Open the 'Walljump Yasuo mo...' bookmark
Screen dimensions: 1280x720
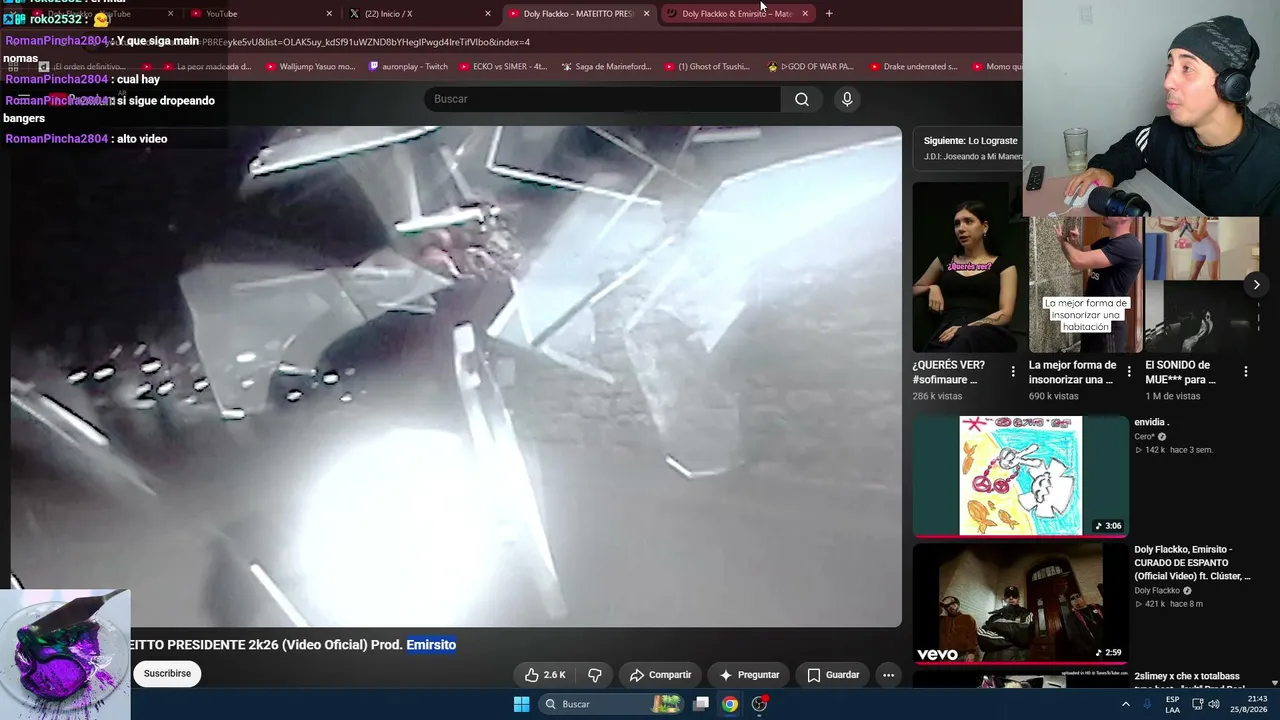click(x=309, y=67)
